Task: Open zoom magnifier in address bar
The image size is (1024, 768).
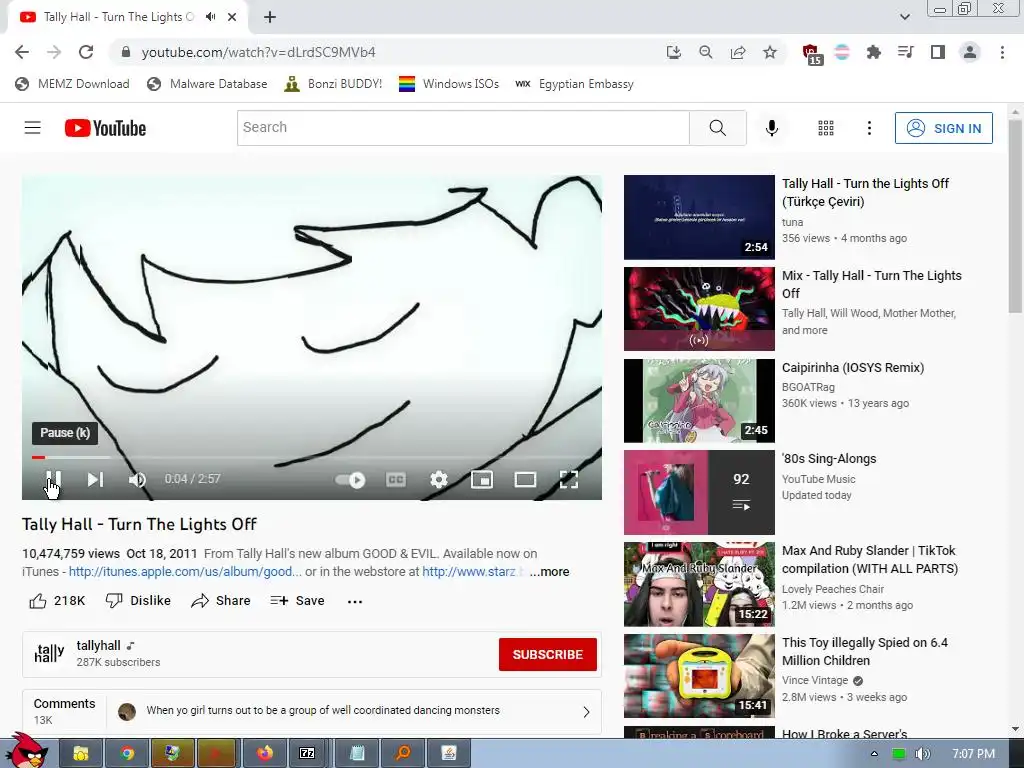Action: coord(705,52)
